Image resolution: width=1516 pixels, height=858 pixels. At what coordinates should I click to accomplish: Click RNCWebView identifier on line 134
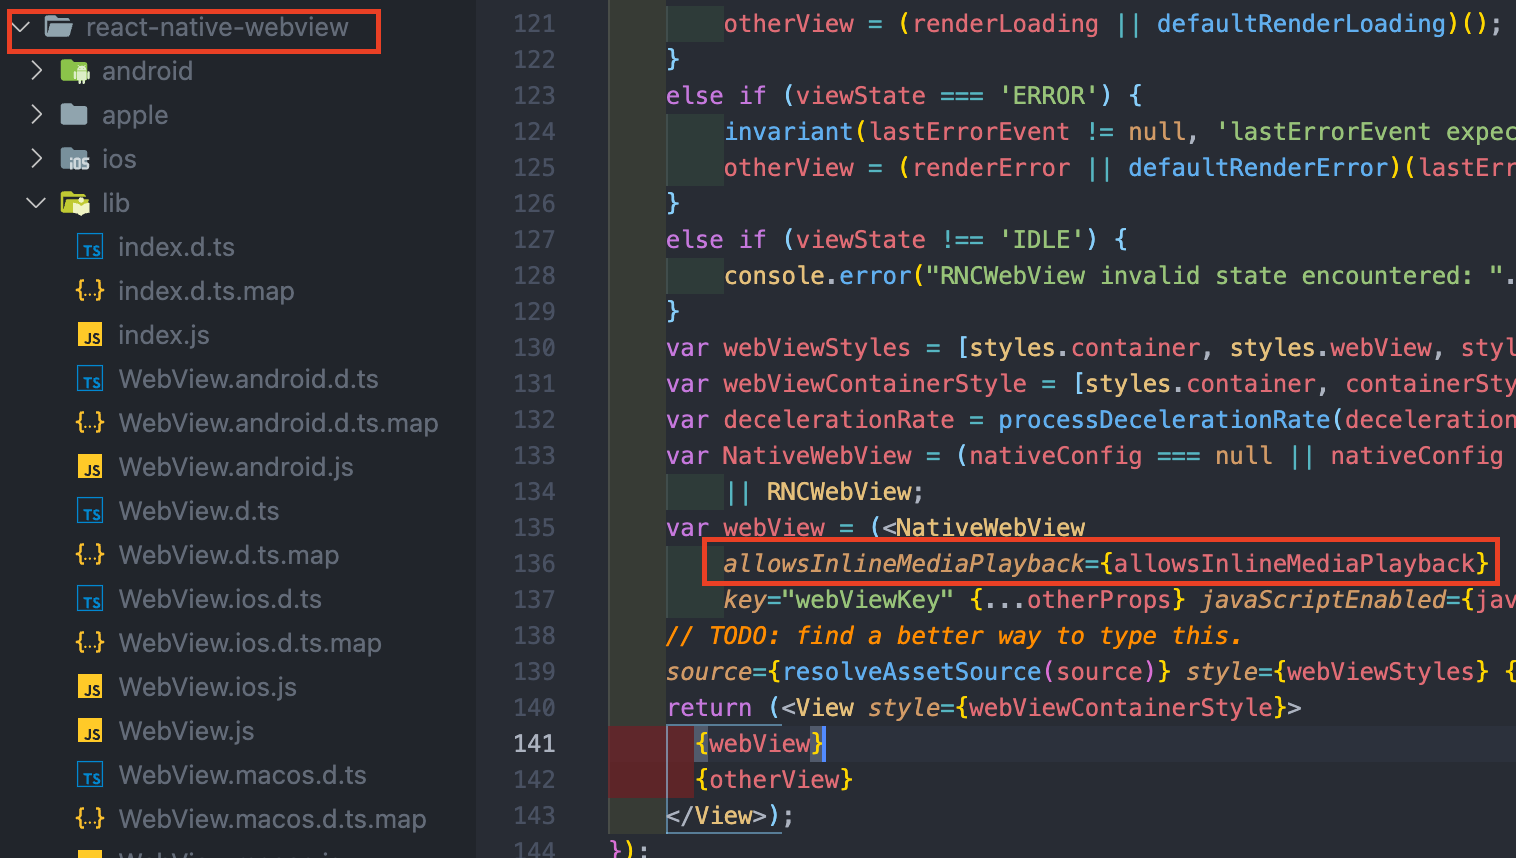tap(839, 491)
